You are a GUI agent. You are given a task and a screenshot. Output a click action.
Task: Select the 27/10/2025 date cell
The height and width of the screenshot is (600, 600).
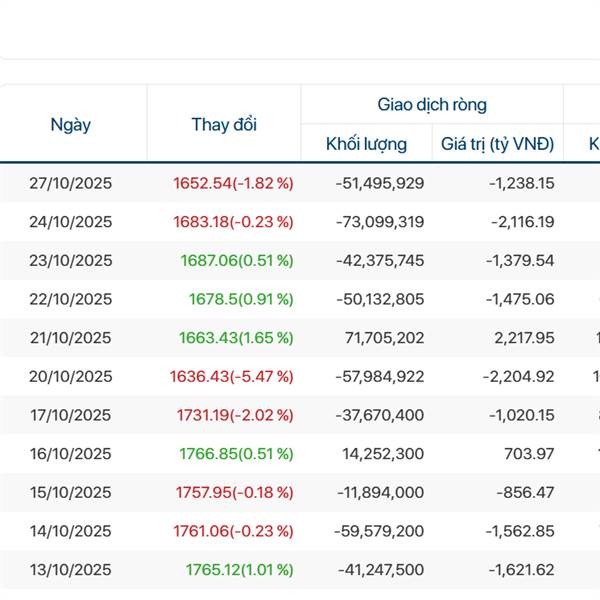click(x=71, y=183)
